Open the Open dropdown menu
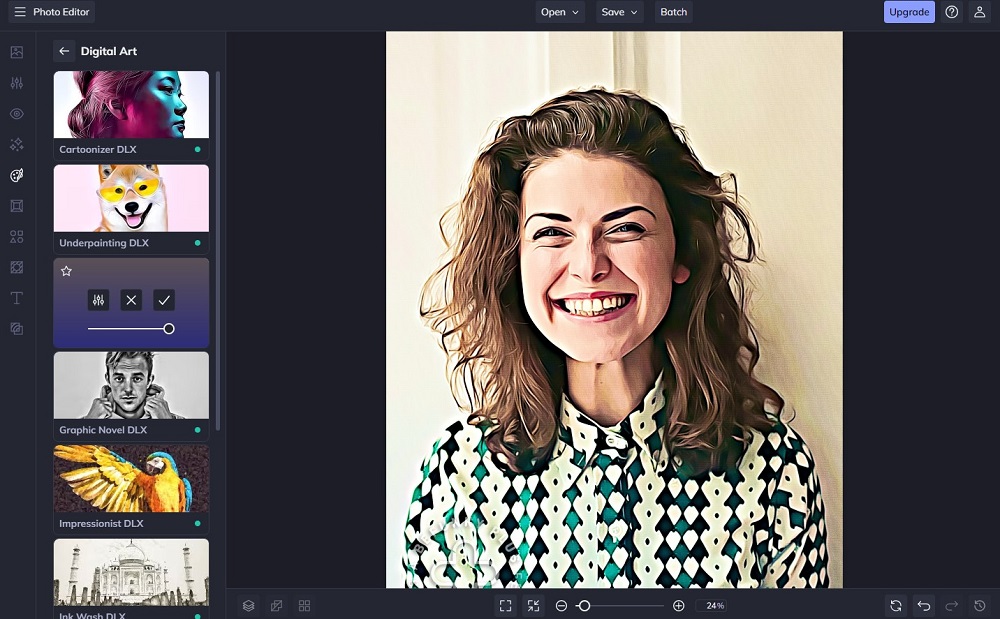1000x619 pixels. (560, 12)
